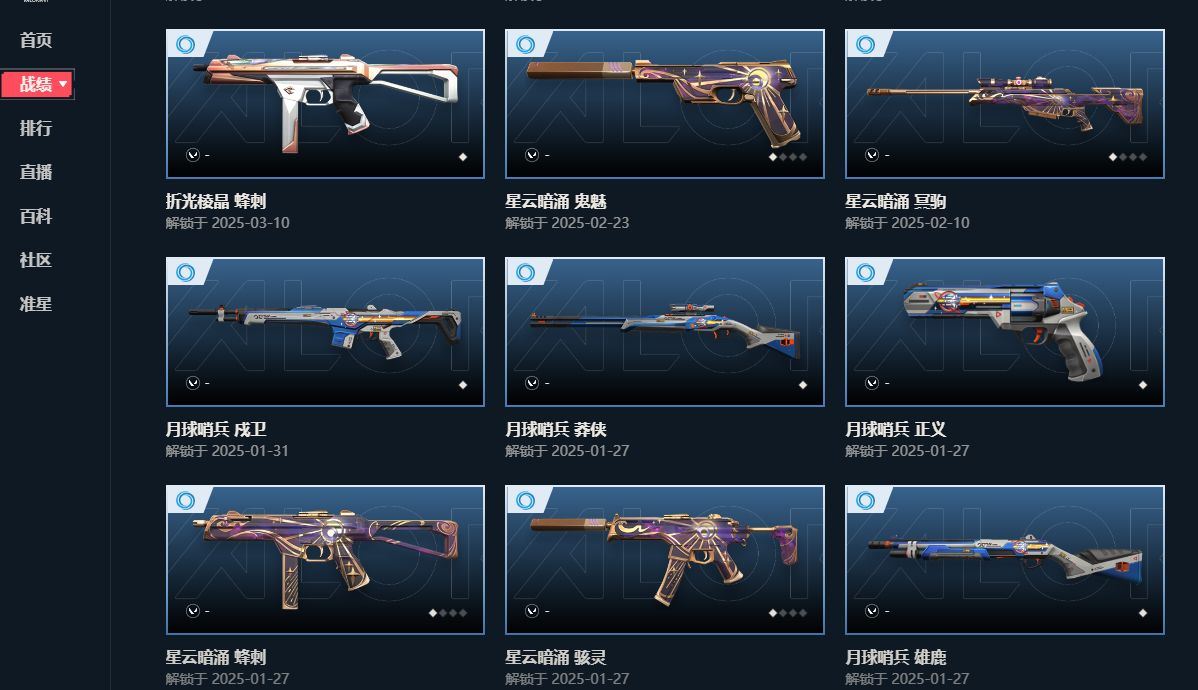This screenshot has width=1198, height=690.
Task: Click the Valorant round icon on 星云暗涌 冥驹 card
Action: pyautogui.click(x=872, y=155)
